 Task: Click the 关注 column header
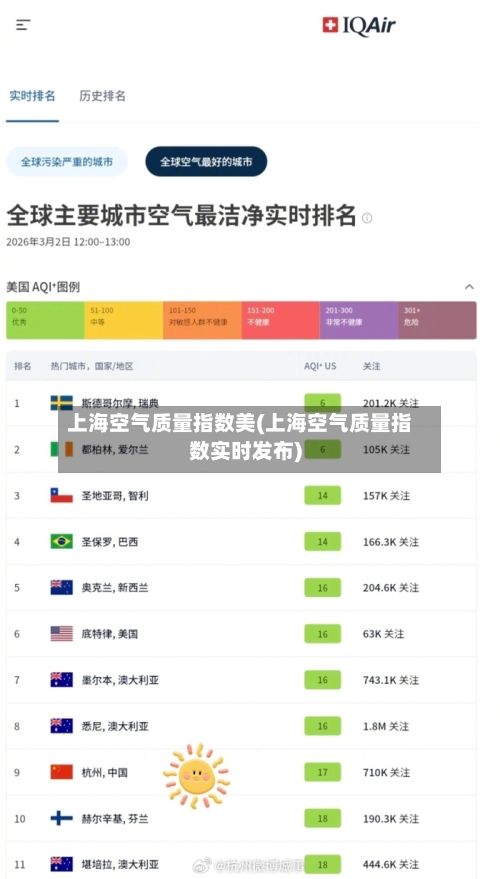[x=372, y=366]
